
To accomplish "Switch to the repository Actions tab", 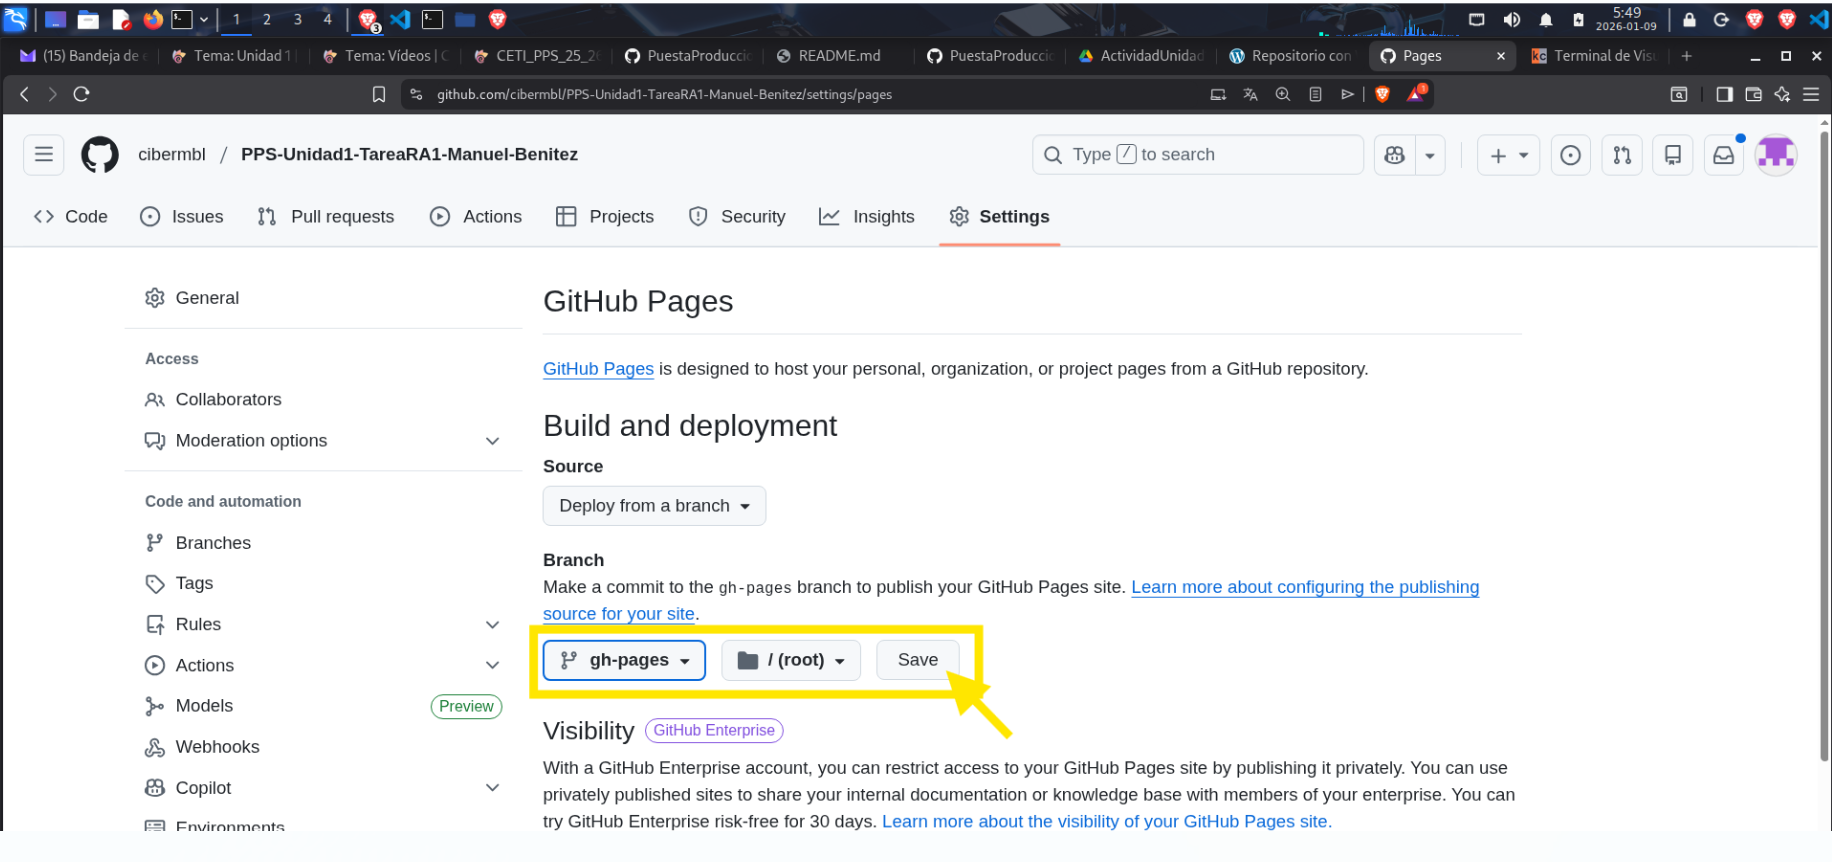I will 476,217.
